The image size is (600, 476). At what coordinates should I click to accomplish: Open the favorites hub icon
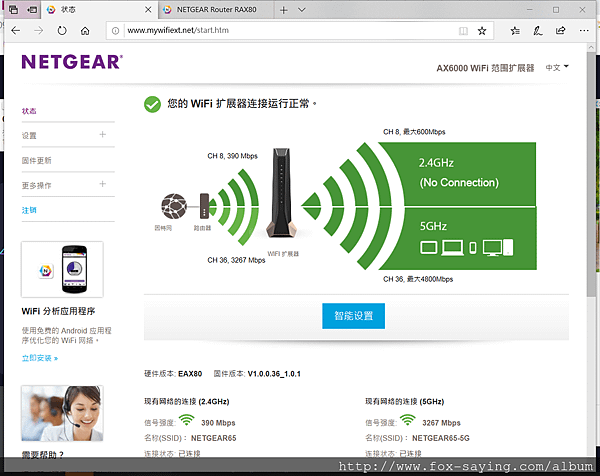tap(515, 31)
